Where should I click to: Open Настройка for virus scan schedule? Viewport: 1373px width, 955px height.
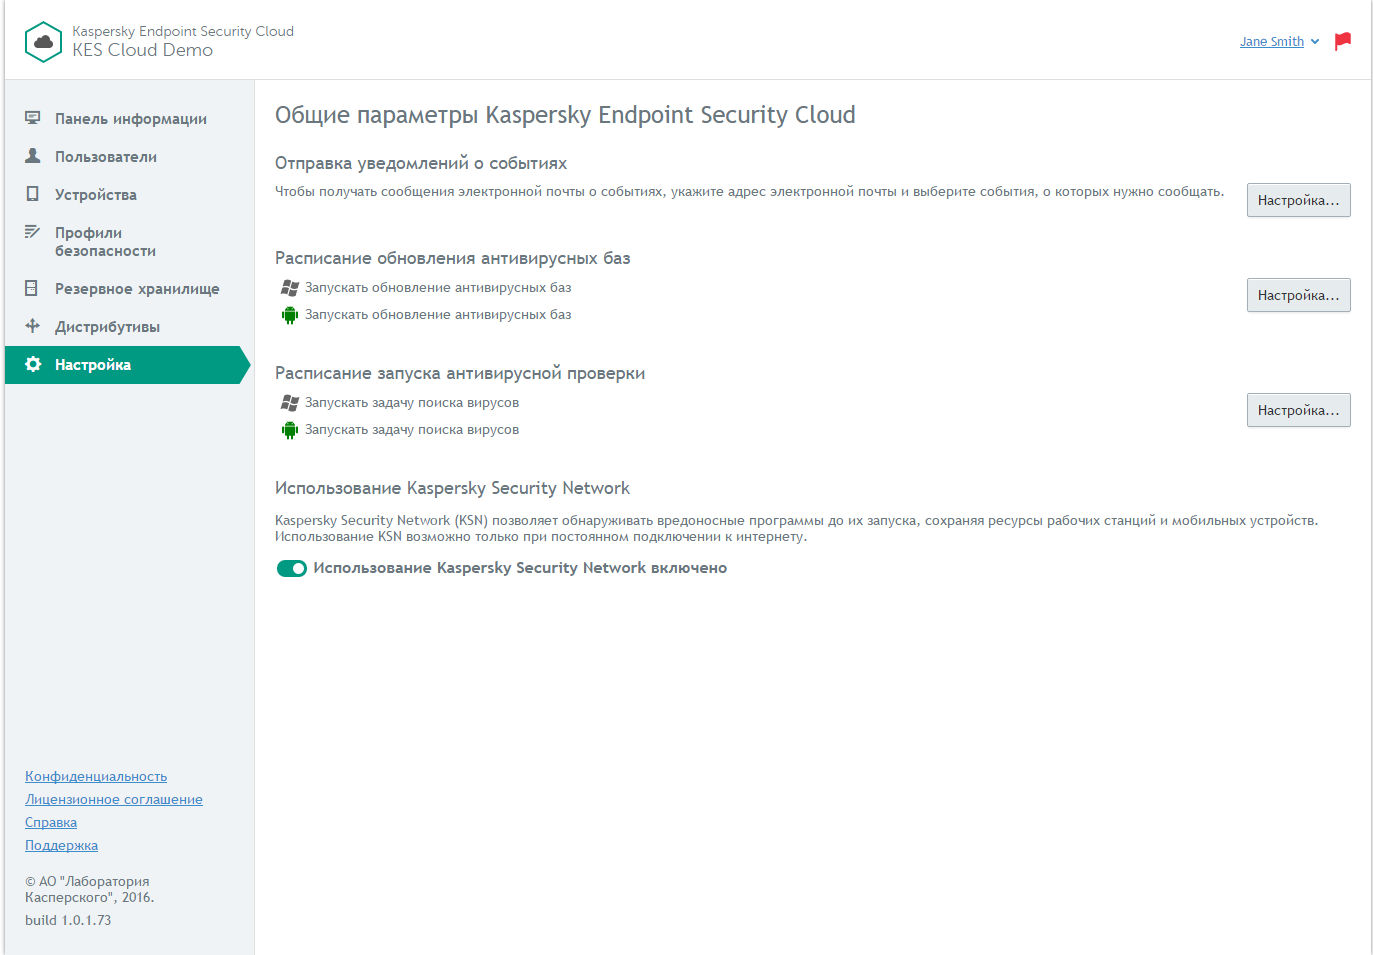click(x=1298, y=410)
